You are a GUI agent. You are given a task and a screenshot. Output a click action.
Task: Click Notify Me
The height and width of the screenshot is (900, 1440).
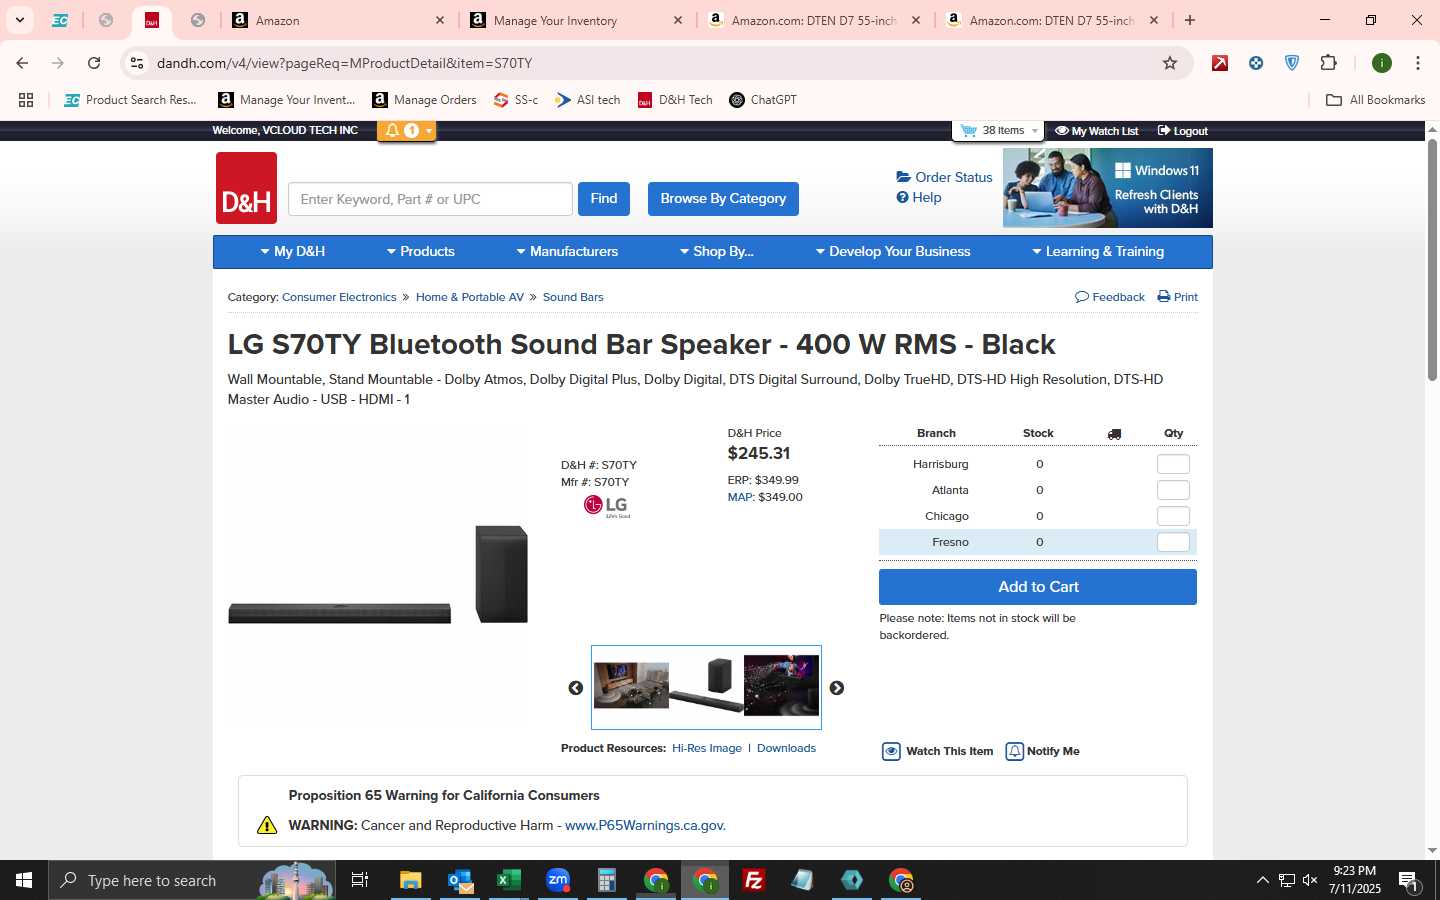click(x=1043, y=751)
